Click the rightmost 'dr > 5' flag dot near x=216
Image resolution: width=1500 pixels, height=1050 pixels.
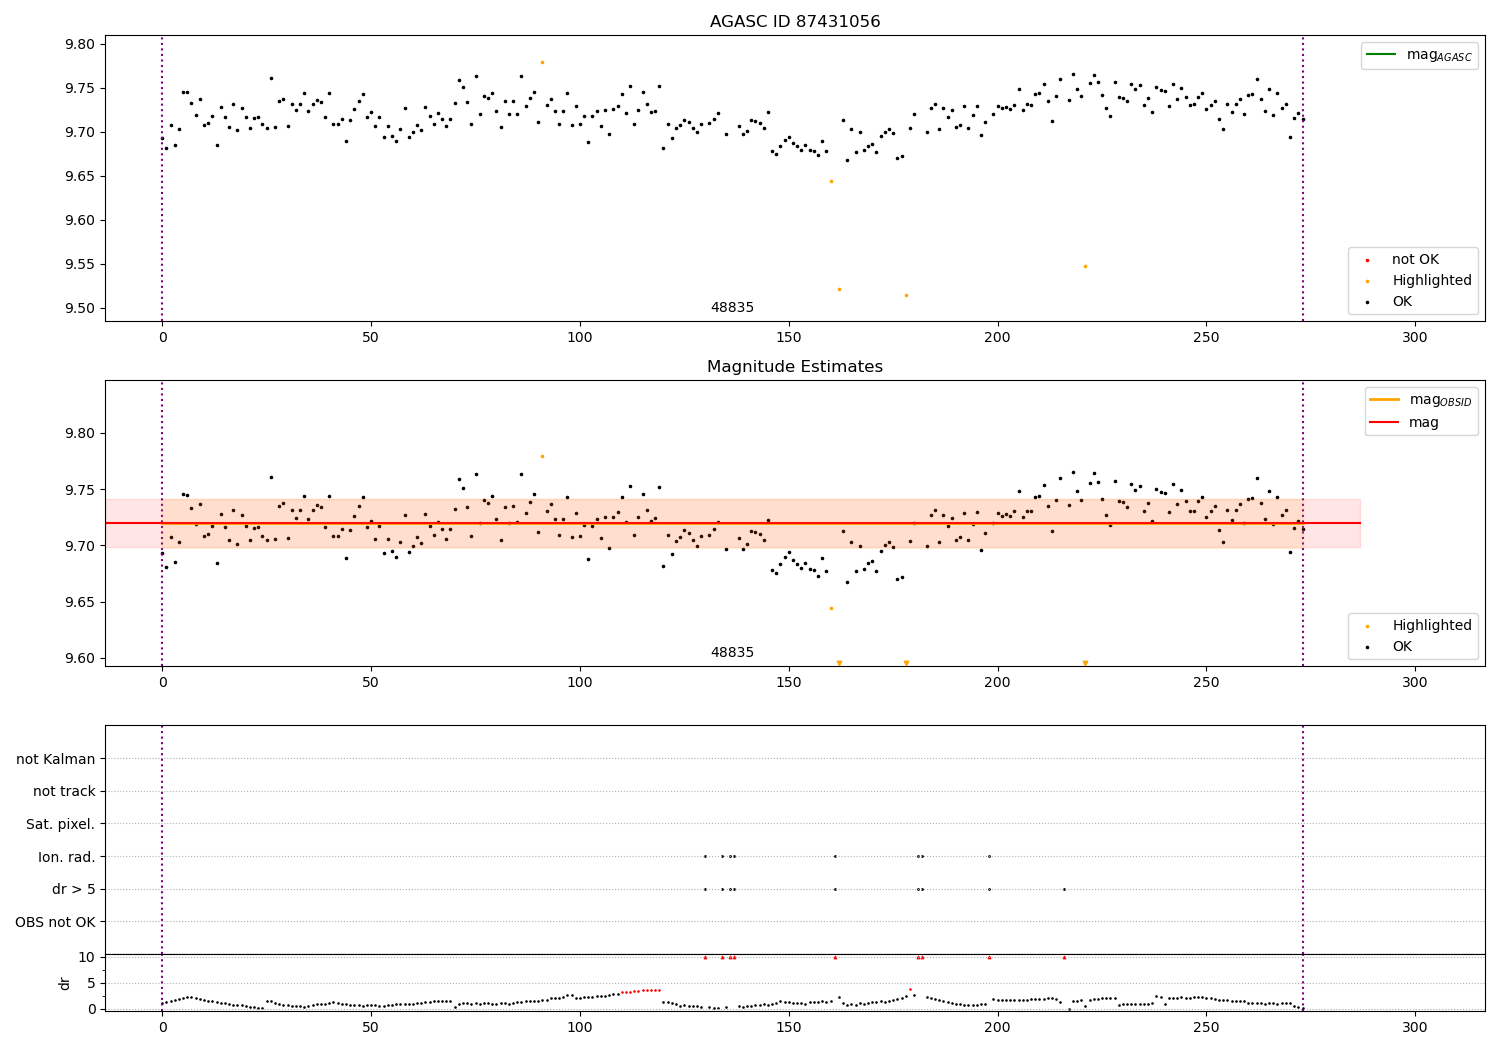pyautogui.click(x=1064, y=889)
